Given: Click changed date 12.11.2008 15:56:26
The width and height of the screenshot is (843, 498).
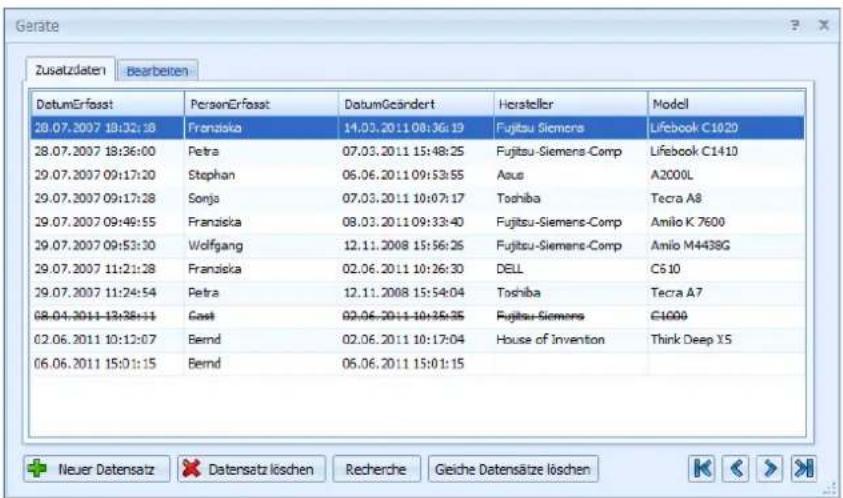Looking at the screenshot, I should pyautogui.click(x=416, y=246).
